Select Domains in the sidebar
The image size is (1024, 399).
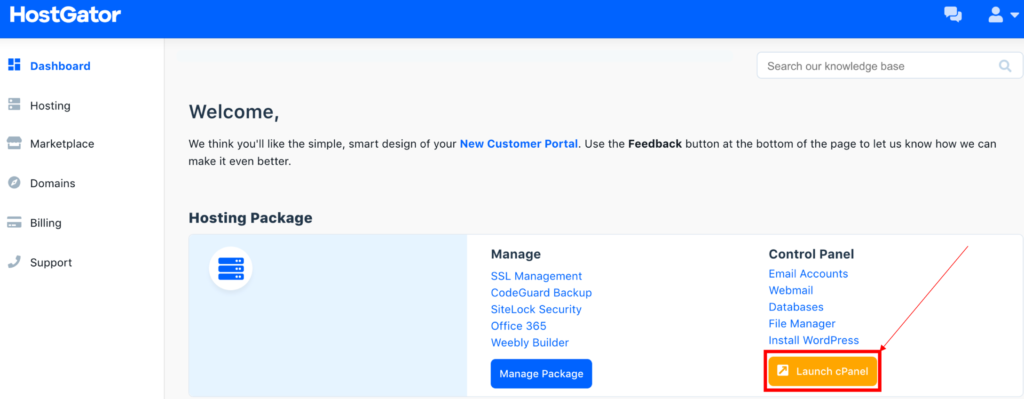click(52, 184)
